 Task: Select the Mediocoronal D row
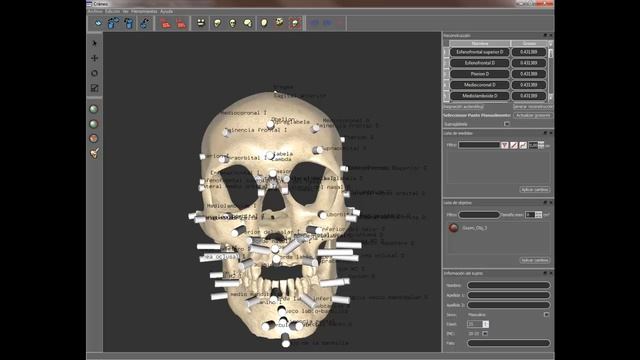tap(480, 85)
